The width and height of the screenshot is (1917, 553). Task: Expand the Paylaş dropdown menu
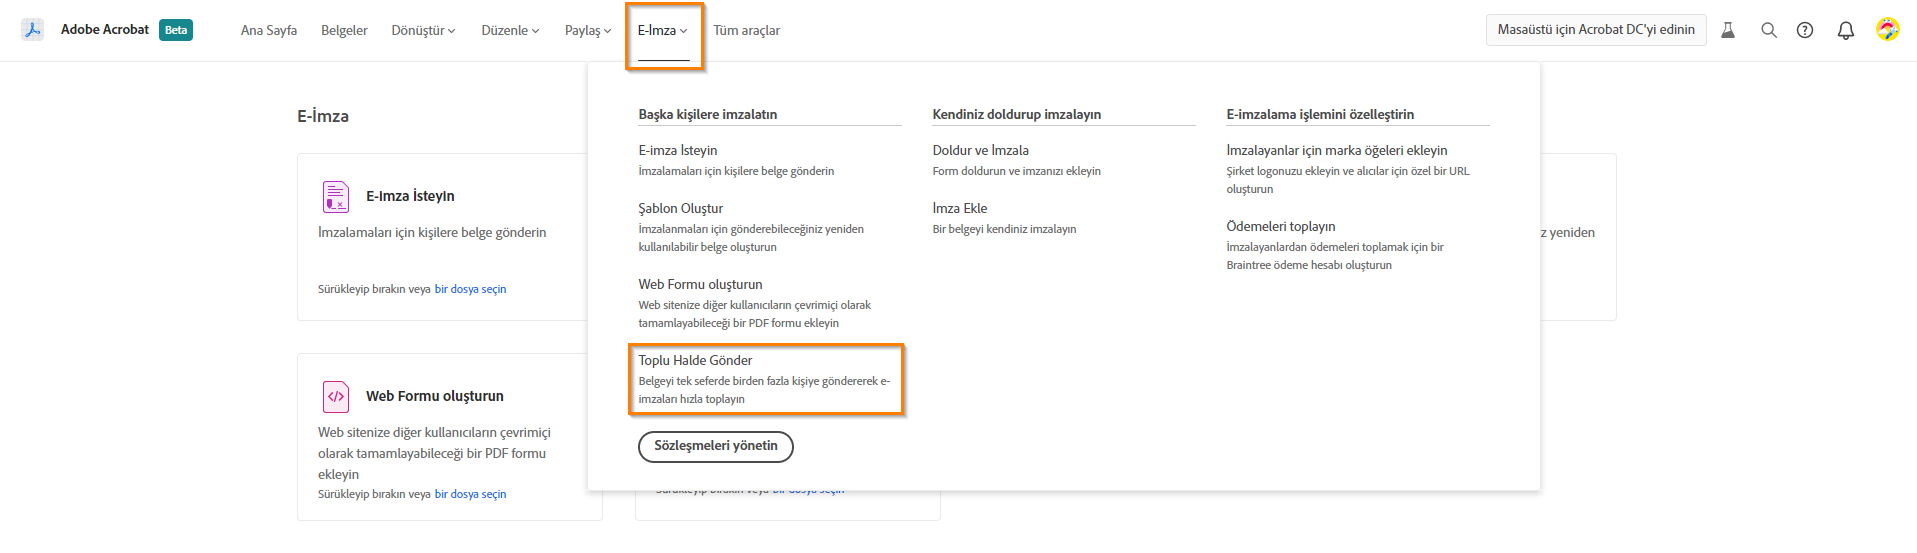[x=587, y=31]
